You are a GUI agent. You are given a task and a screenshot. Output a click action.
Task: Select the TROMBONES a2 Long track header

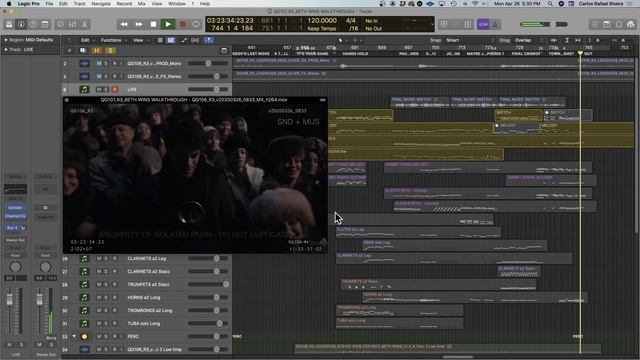pos(147,311)
